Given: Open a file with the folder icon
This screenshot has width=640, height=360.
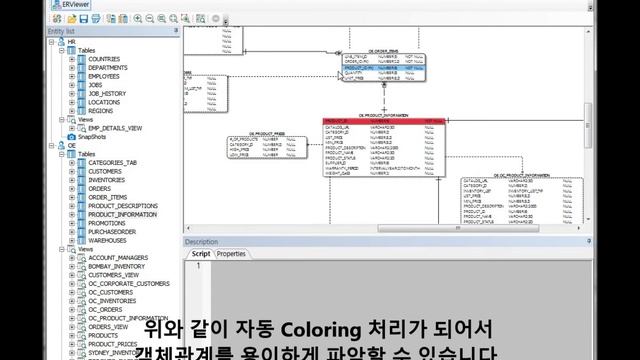Looking at the screenshot, I should click(72, 18).
